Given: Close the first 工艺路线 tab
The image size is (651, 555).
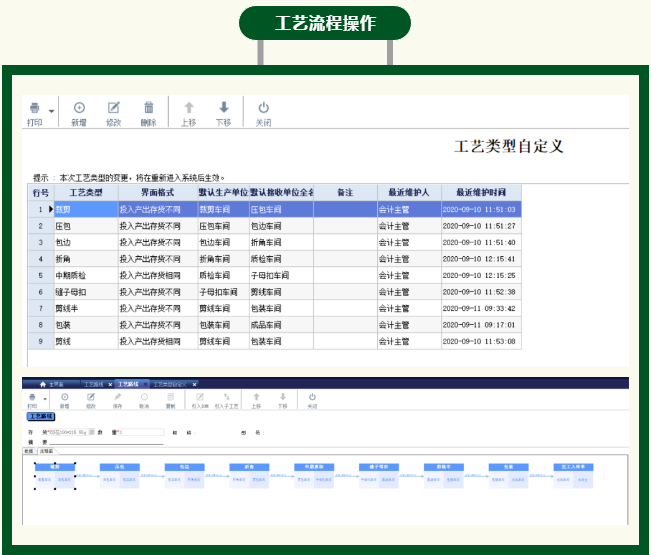Looking at the screenshot, I should 110,385.
